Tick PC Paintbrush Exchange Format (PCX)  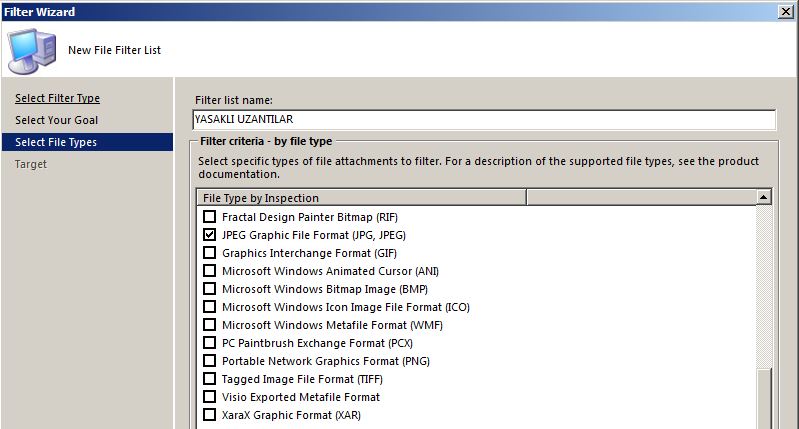click(x=210, y=343)
